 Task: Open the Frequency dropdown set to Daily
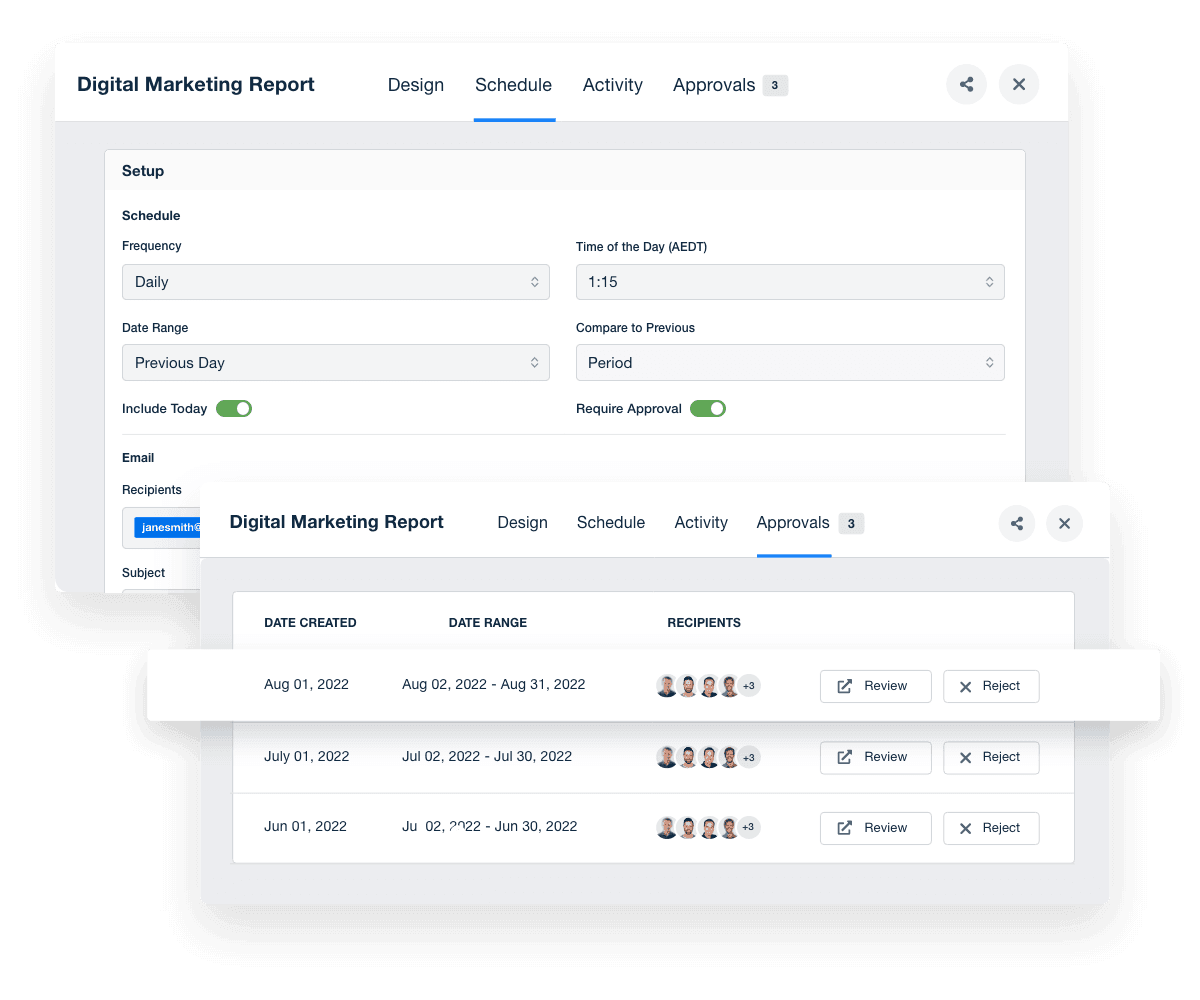coord(335,282)
